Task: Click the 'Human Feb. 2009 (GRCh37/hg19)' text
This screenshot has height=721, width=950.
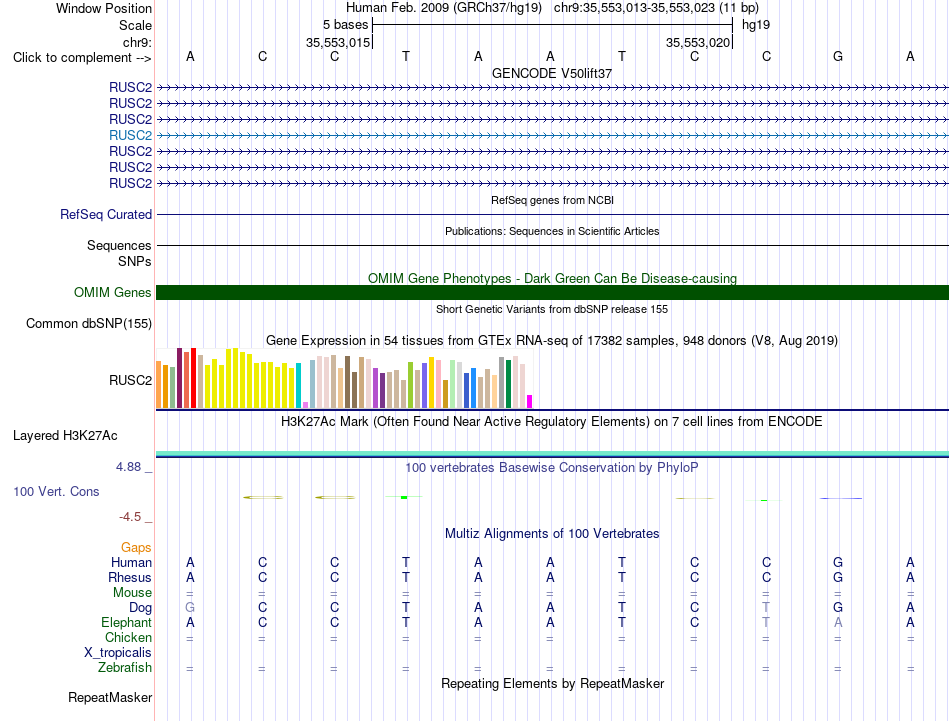Action: pos(443,8)
